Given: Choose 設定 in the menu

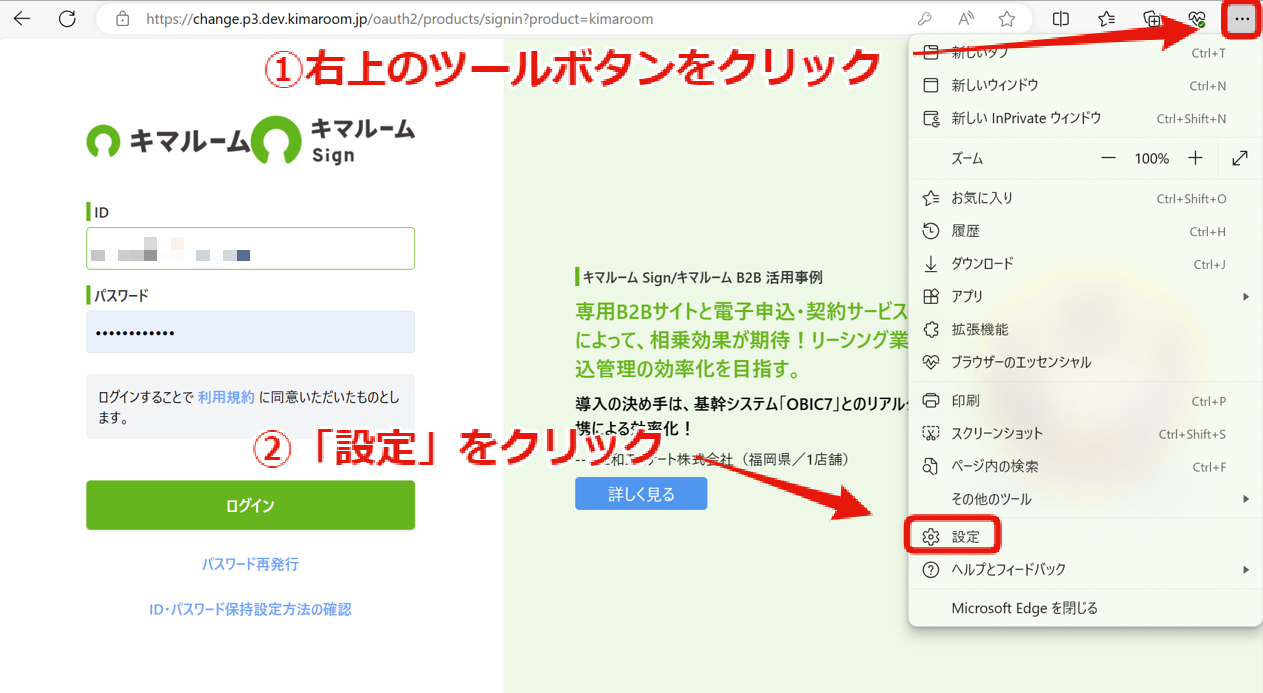Looking at the screenshot, I should point(1085,537).
